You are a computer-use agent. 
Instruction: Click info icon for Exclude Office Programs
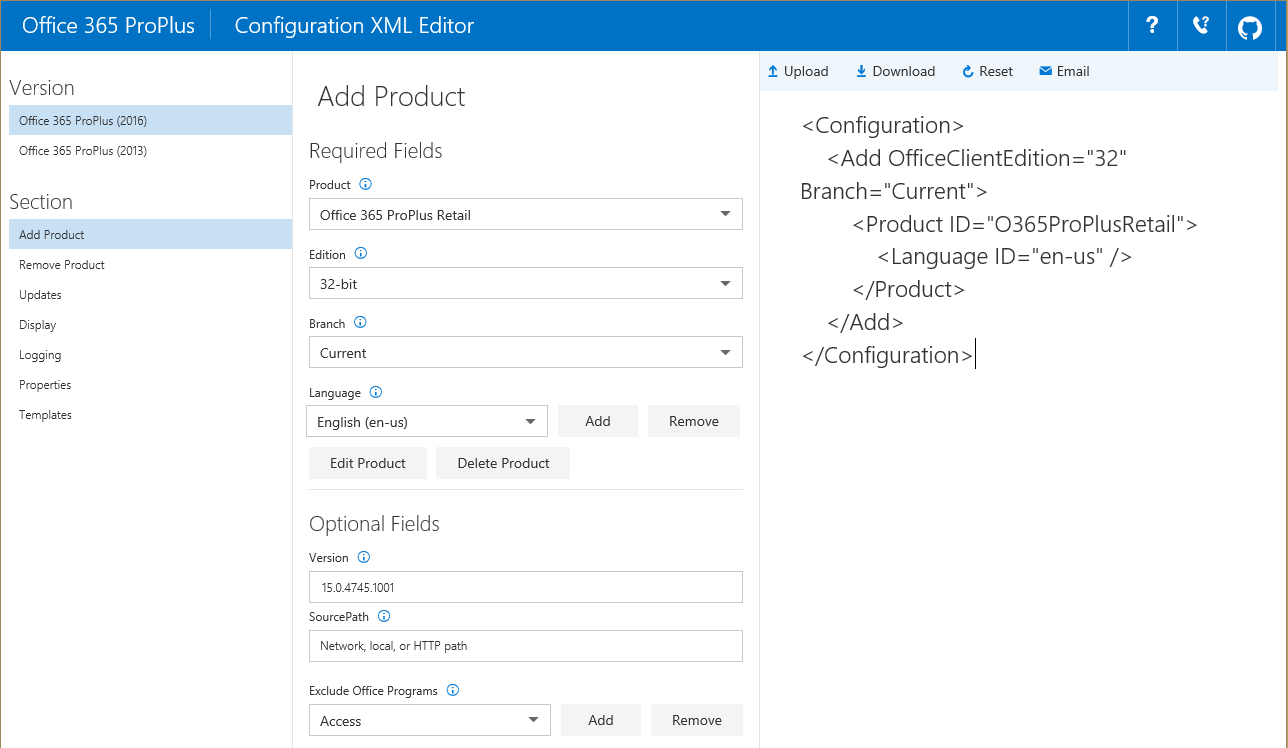click(x=452, y=690)
